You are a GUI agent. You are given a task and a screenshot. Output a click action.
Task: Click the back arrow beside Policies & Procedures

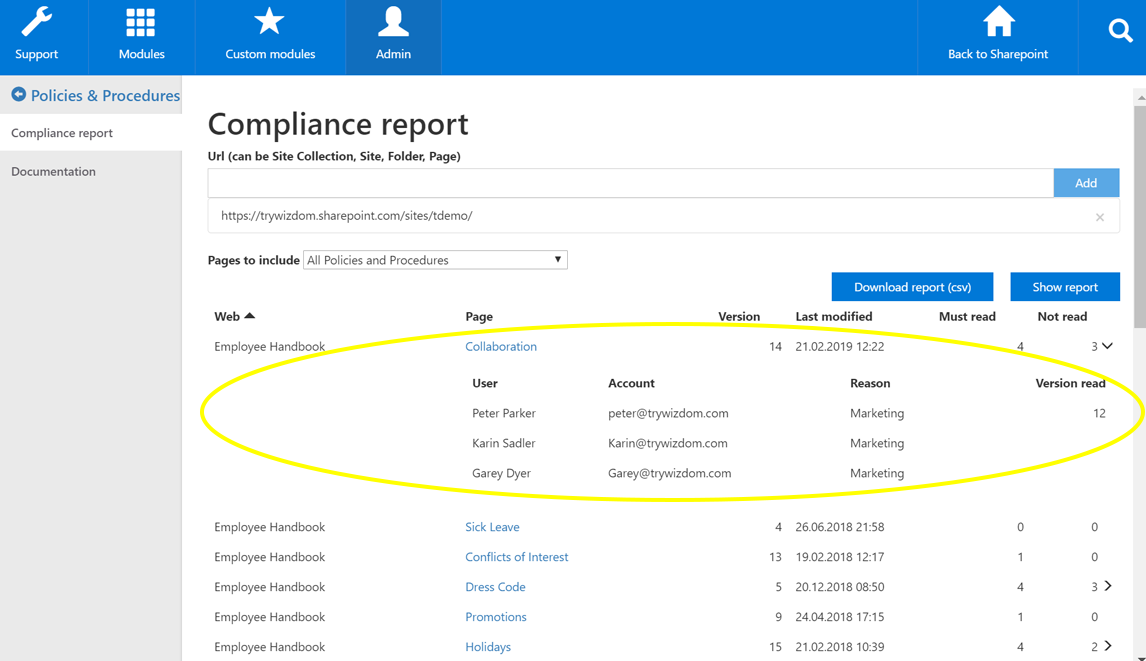(18, 95)
